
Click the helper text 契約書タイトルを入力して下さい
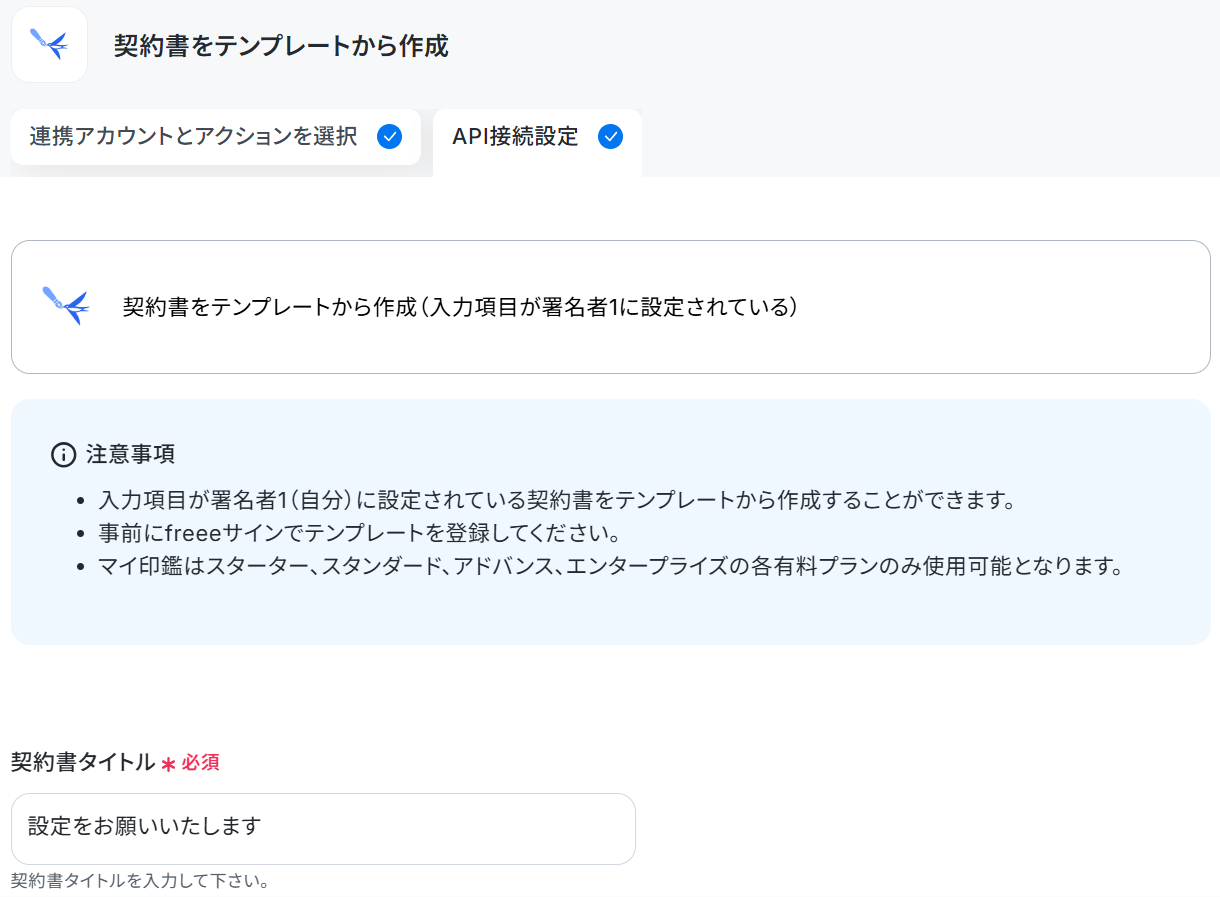(x=140, y=882)
